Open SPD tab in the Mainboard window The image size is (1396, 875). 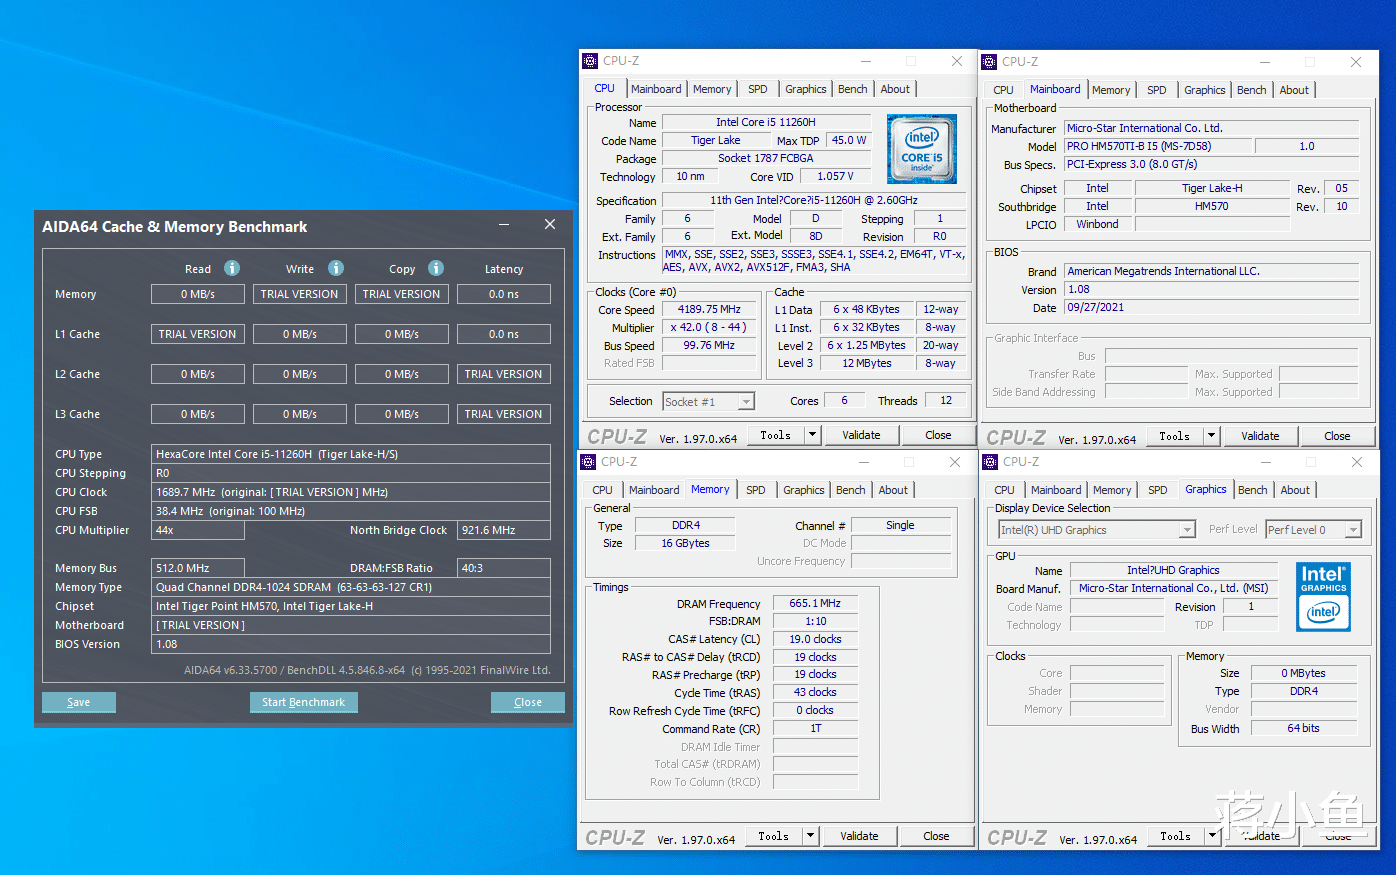click(1156, 90)
